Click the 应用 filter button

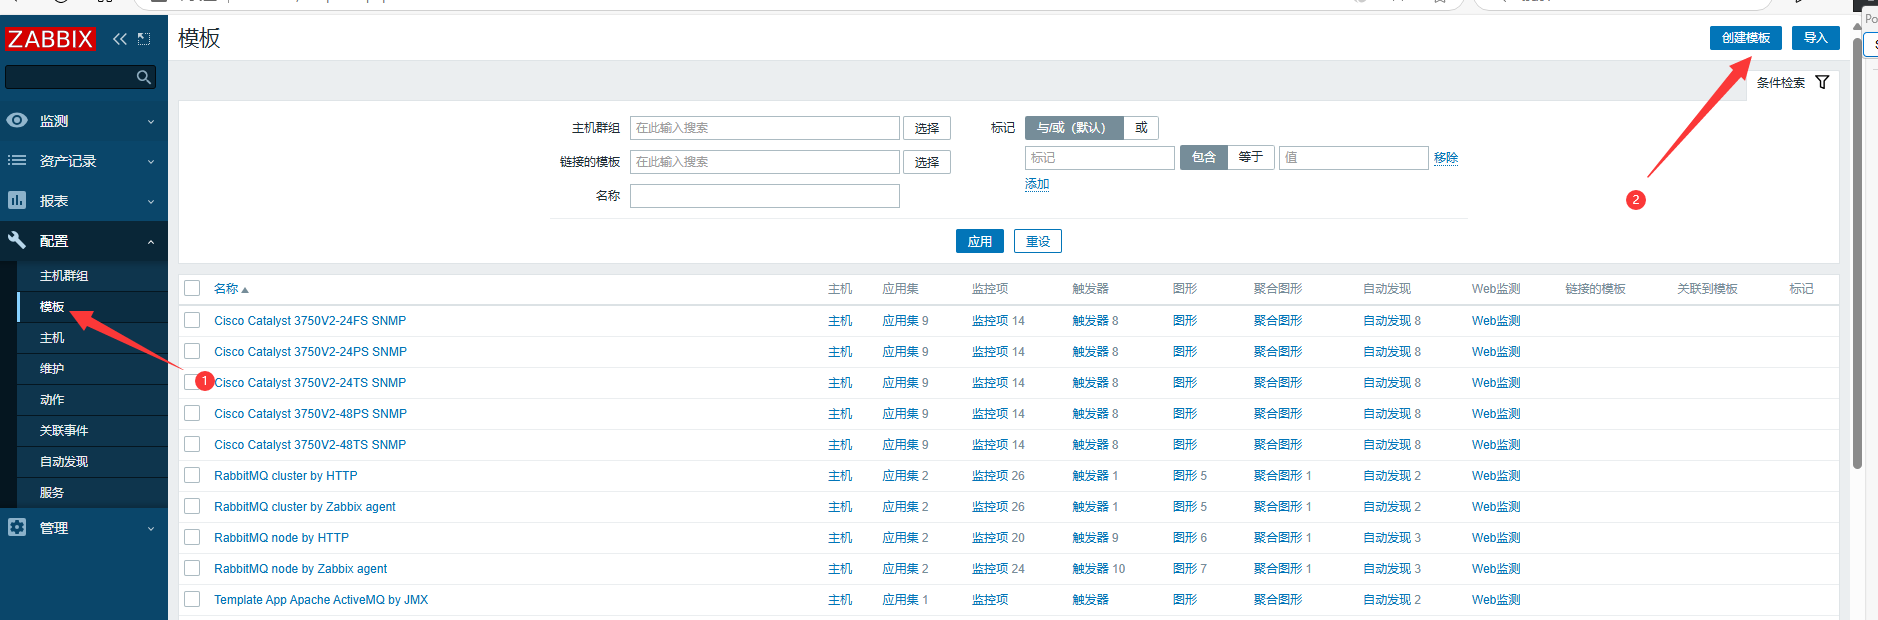tap(980, 241)
